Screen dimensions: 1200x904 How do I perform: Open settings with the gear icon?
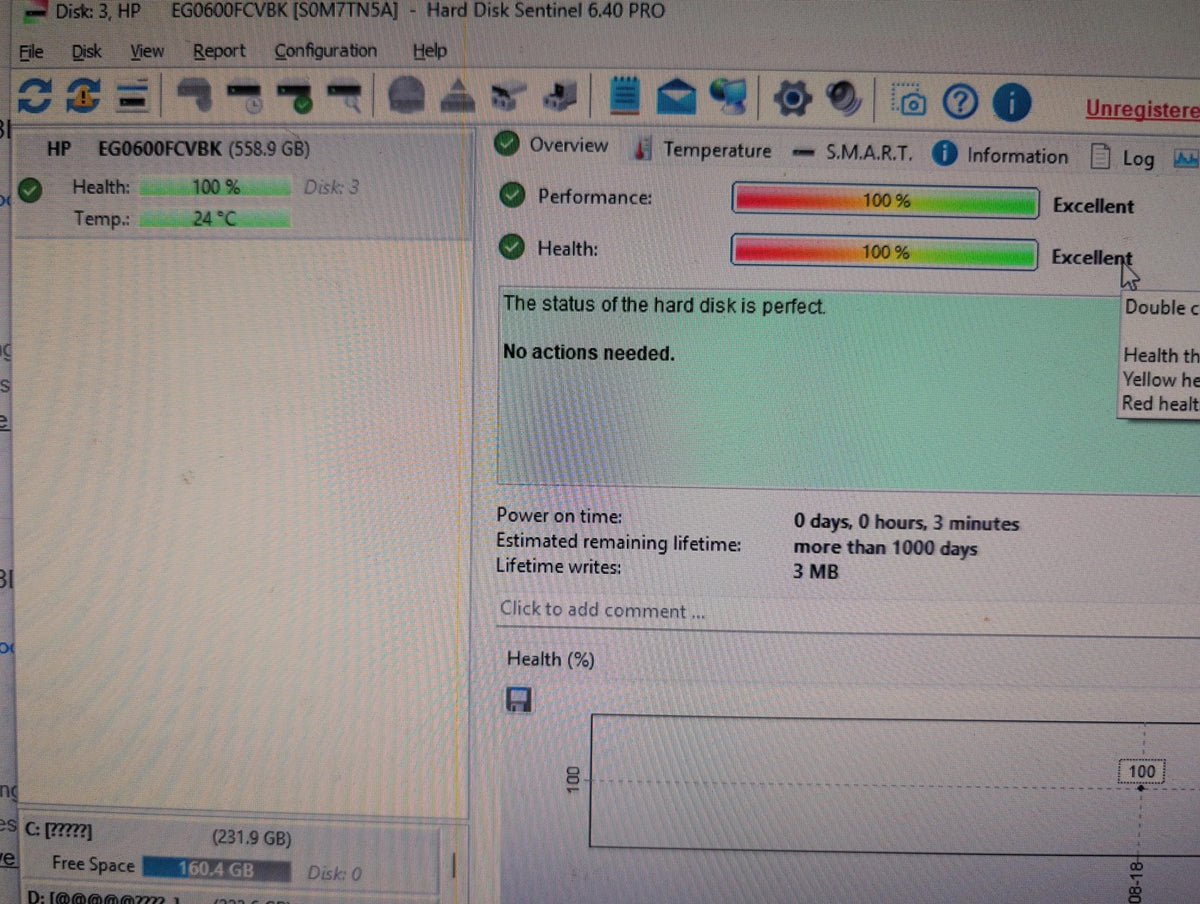click(x=794, y=99)
